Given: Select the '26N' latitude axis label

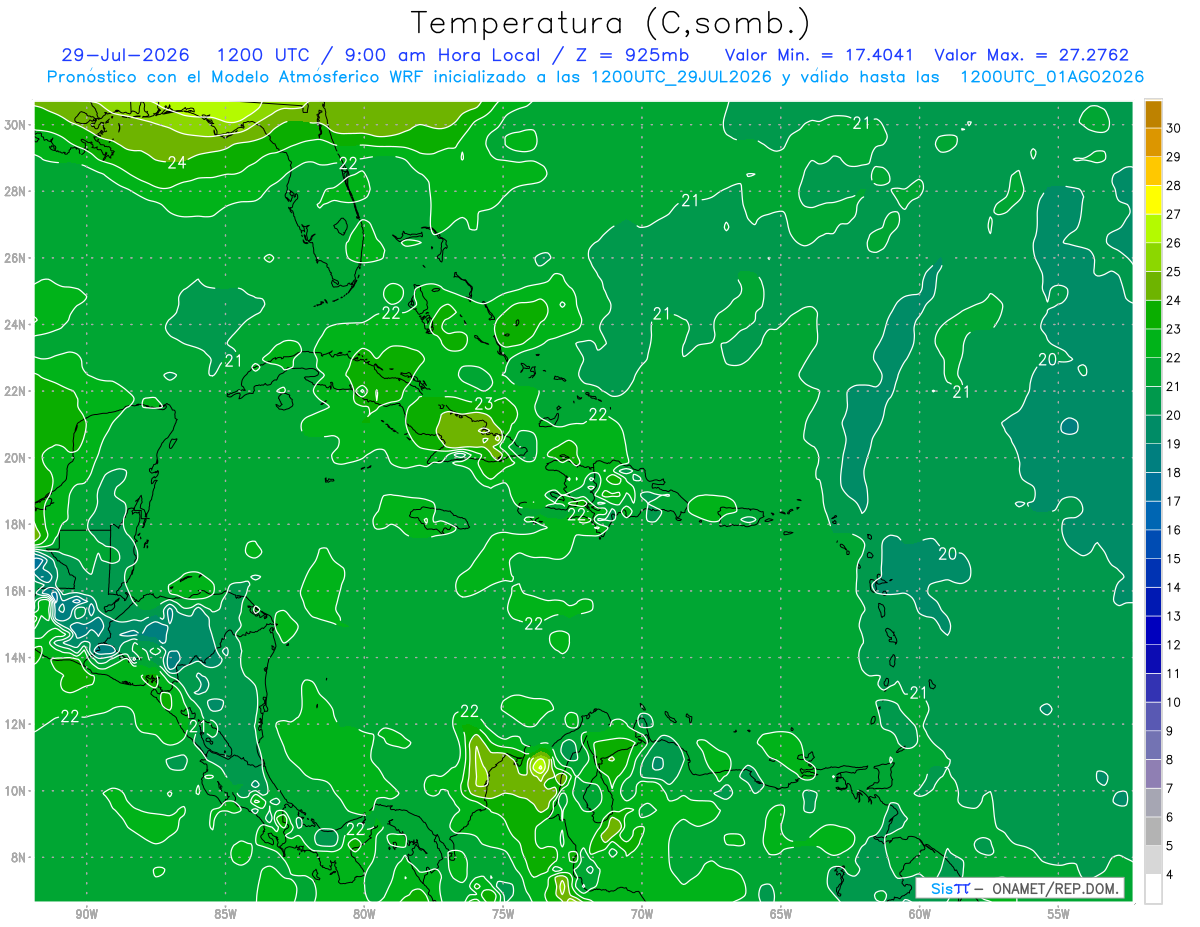Looking at the screenshot, I should click(17, 258).
